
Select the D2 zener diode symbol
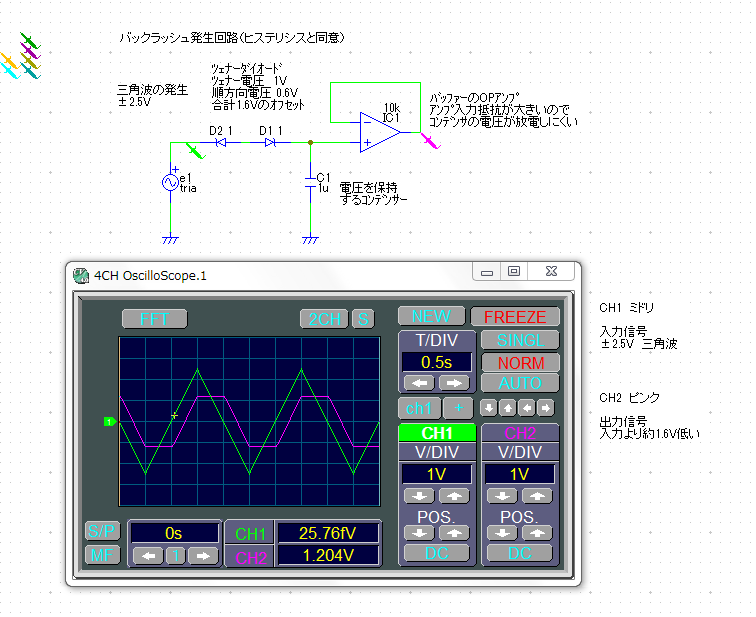click(221, 142)
